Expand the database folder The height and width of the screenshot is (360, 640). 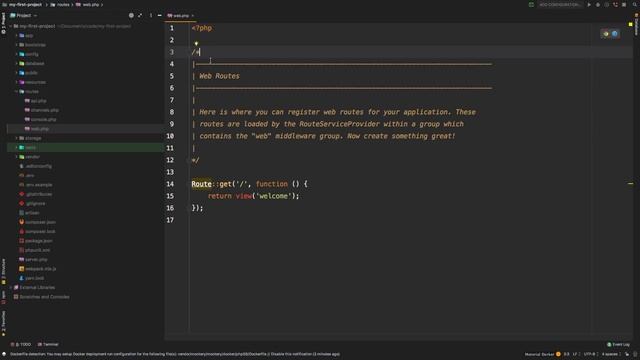[x=16, y=64]
